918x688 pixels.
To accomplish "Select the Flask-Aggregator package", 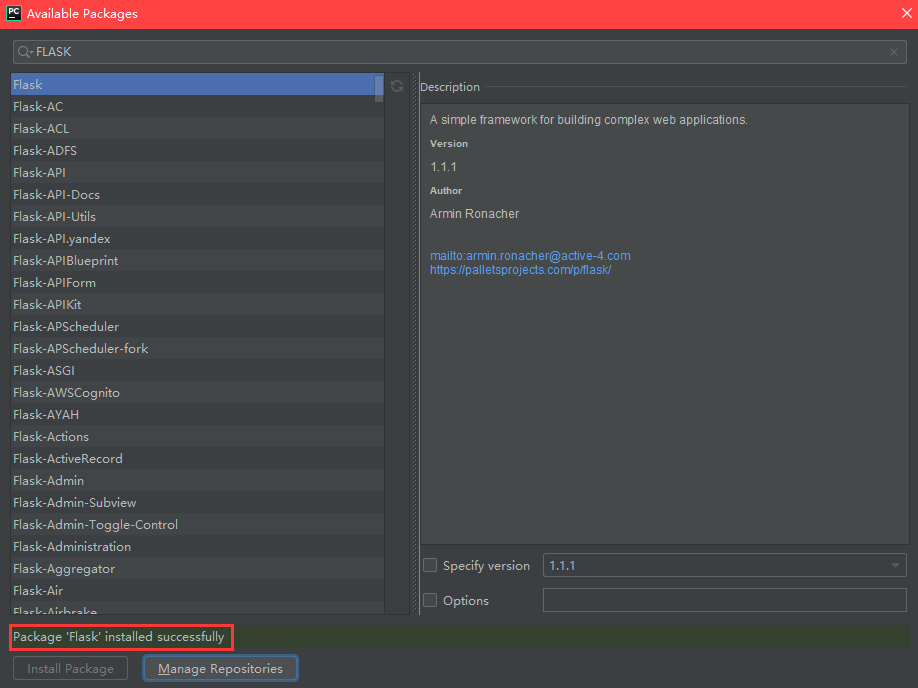I will pyautogui.click(x=197, y=569).
